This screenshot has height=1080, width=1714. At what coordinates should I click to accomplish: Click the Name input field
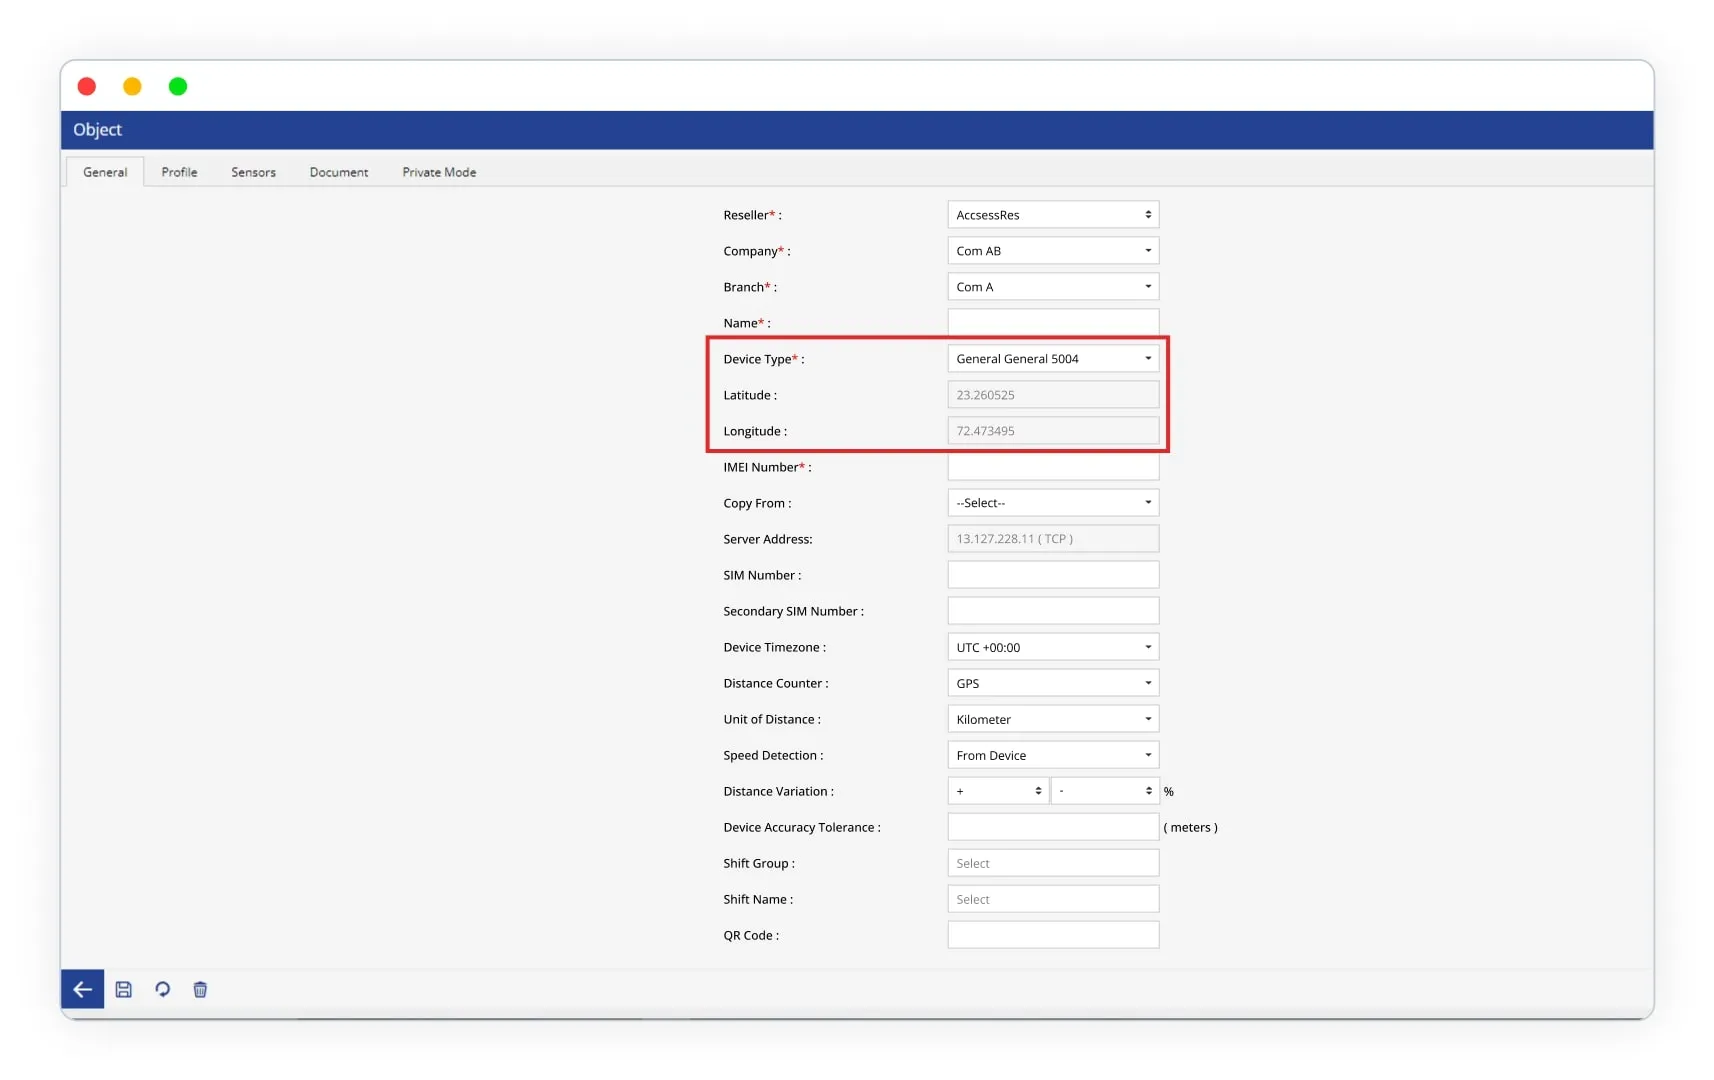click(x=1052, y=322)
